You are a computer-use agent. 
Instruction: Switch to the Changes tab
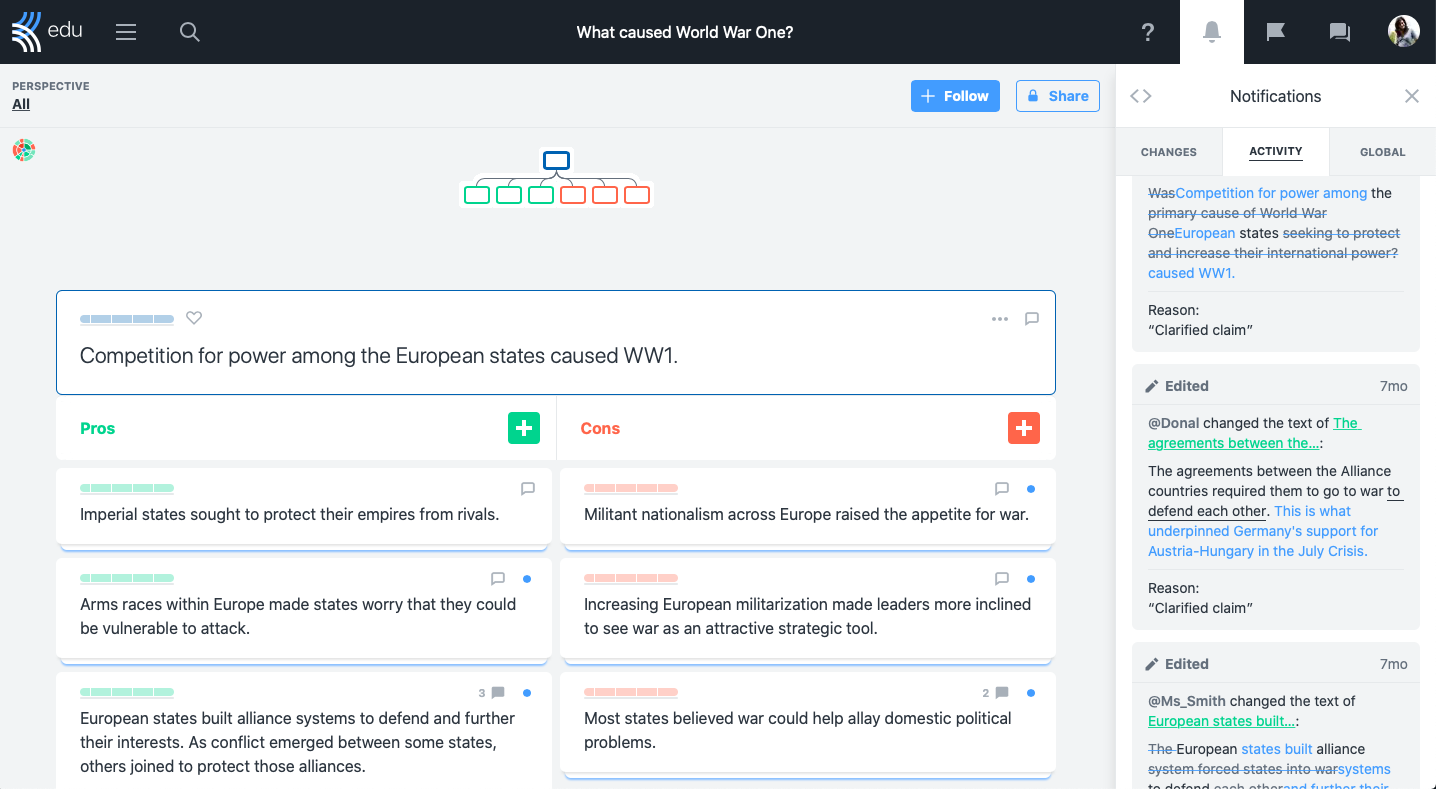pyautogui.click(x=1169, y=152)
